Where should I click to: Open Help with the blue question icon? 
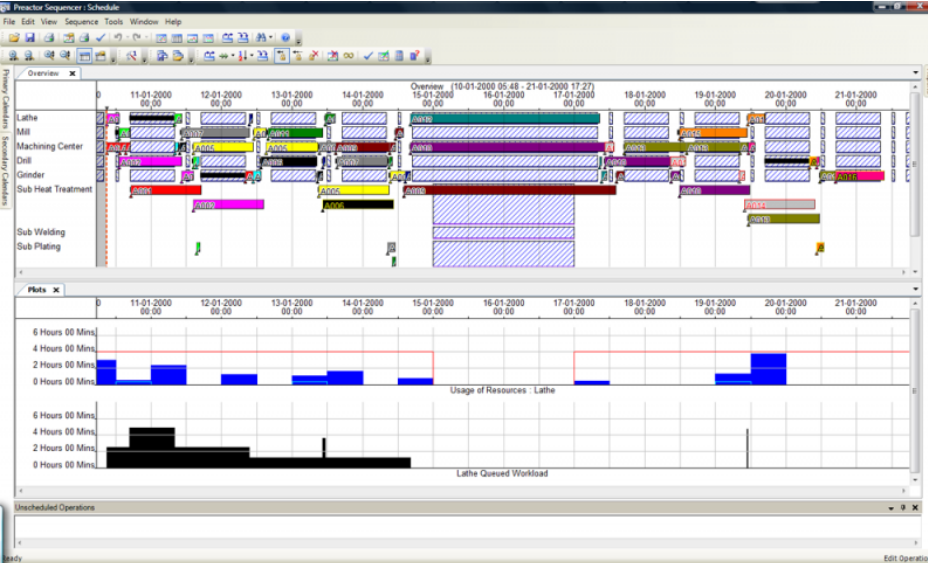point(285,37)
